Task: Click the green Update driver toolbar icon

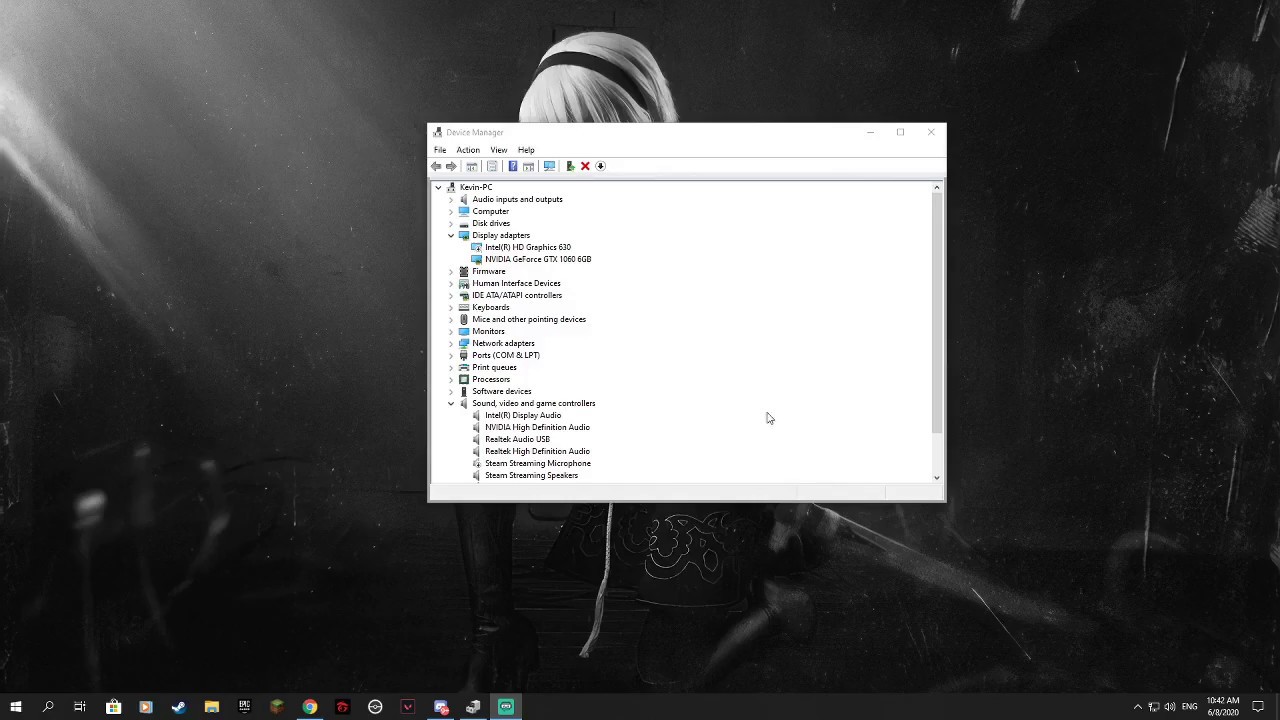Action: (570, 166)
